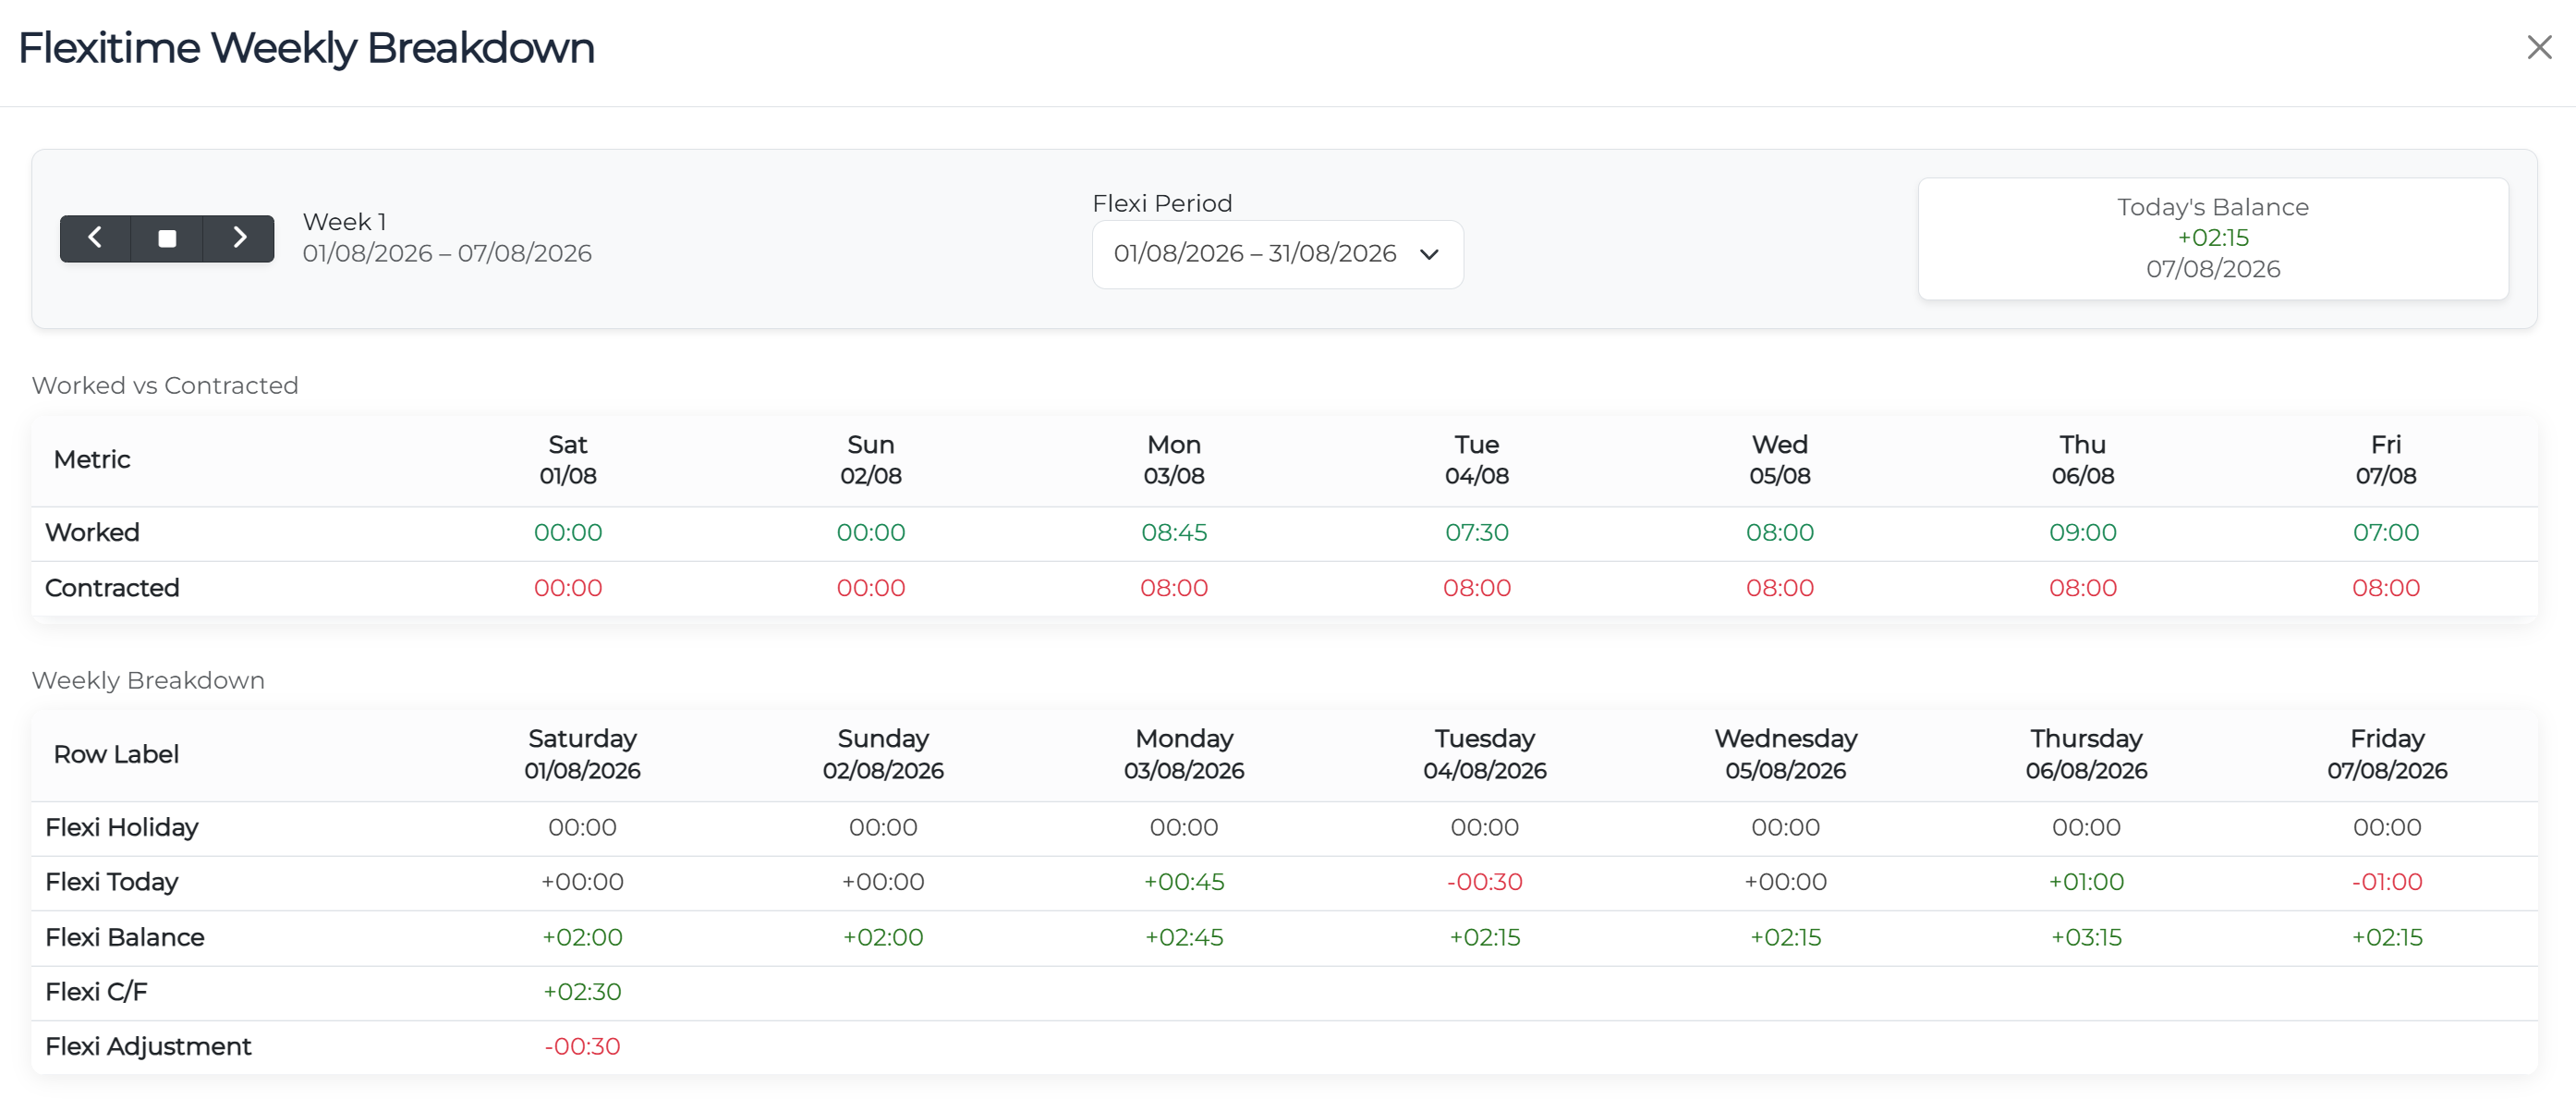The height and width of the screenshot is (1099, 2576).
Task: Click the Contracted row label
Action: coord(112,588)
